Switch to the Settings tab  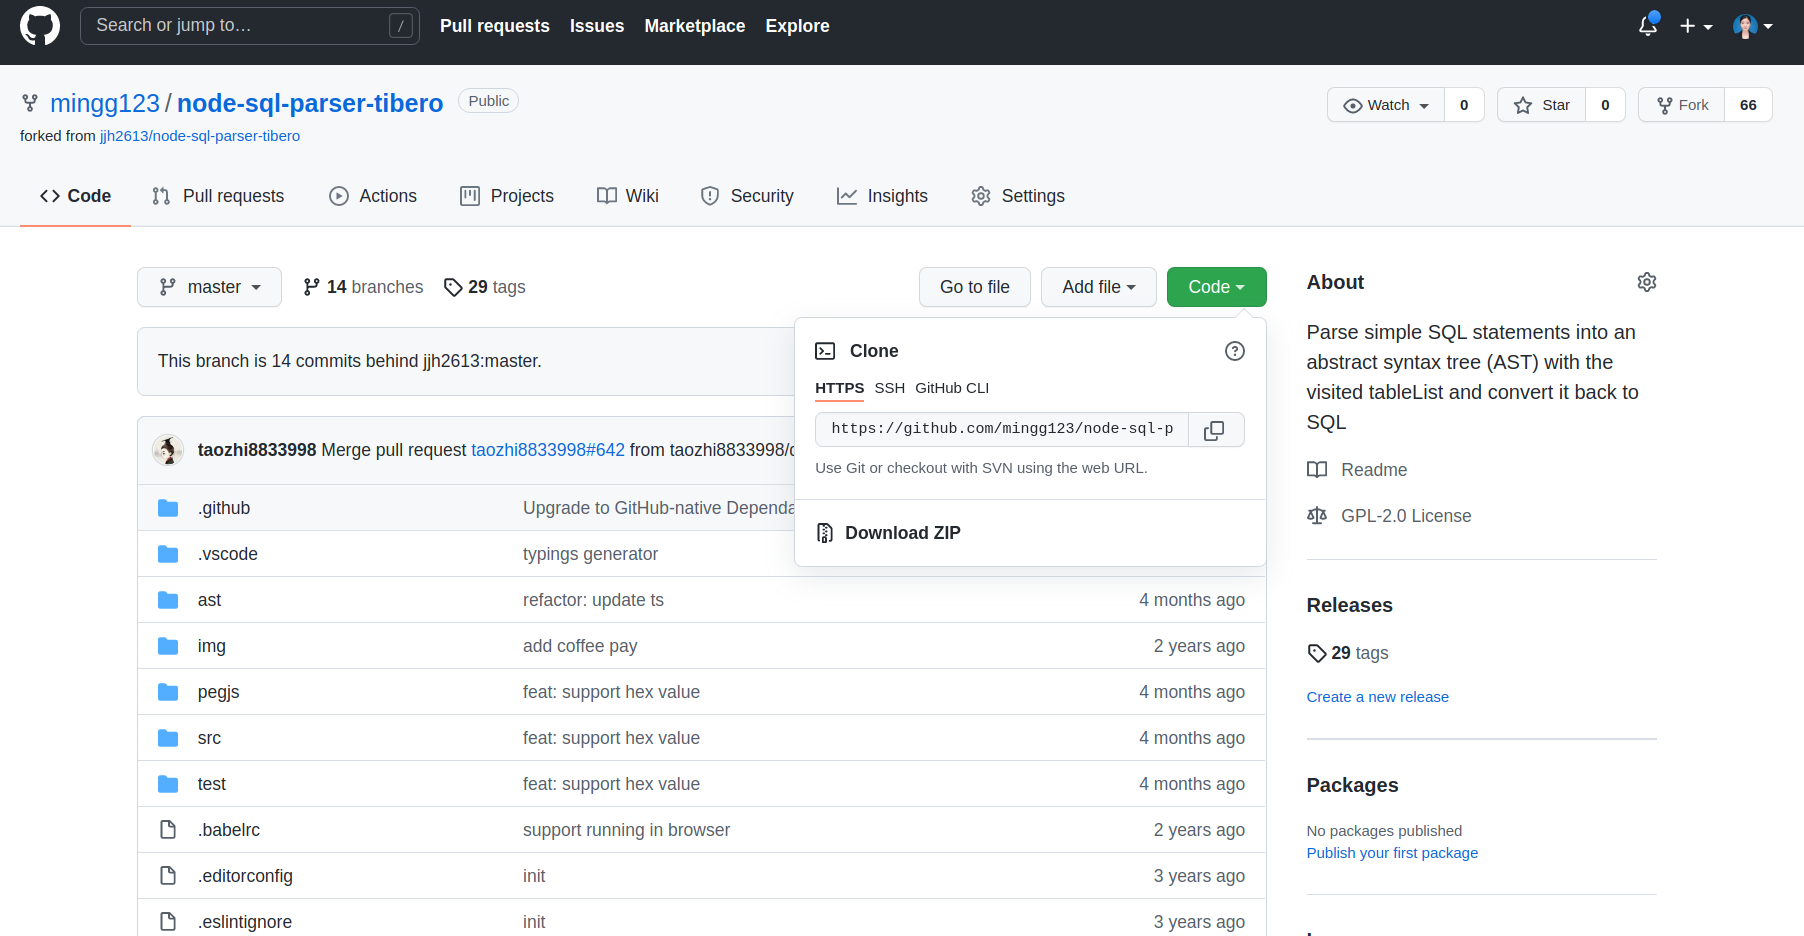(1018, 196)
